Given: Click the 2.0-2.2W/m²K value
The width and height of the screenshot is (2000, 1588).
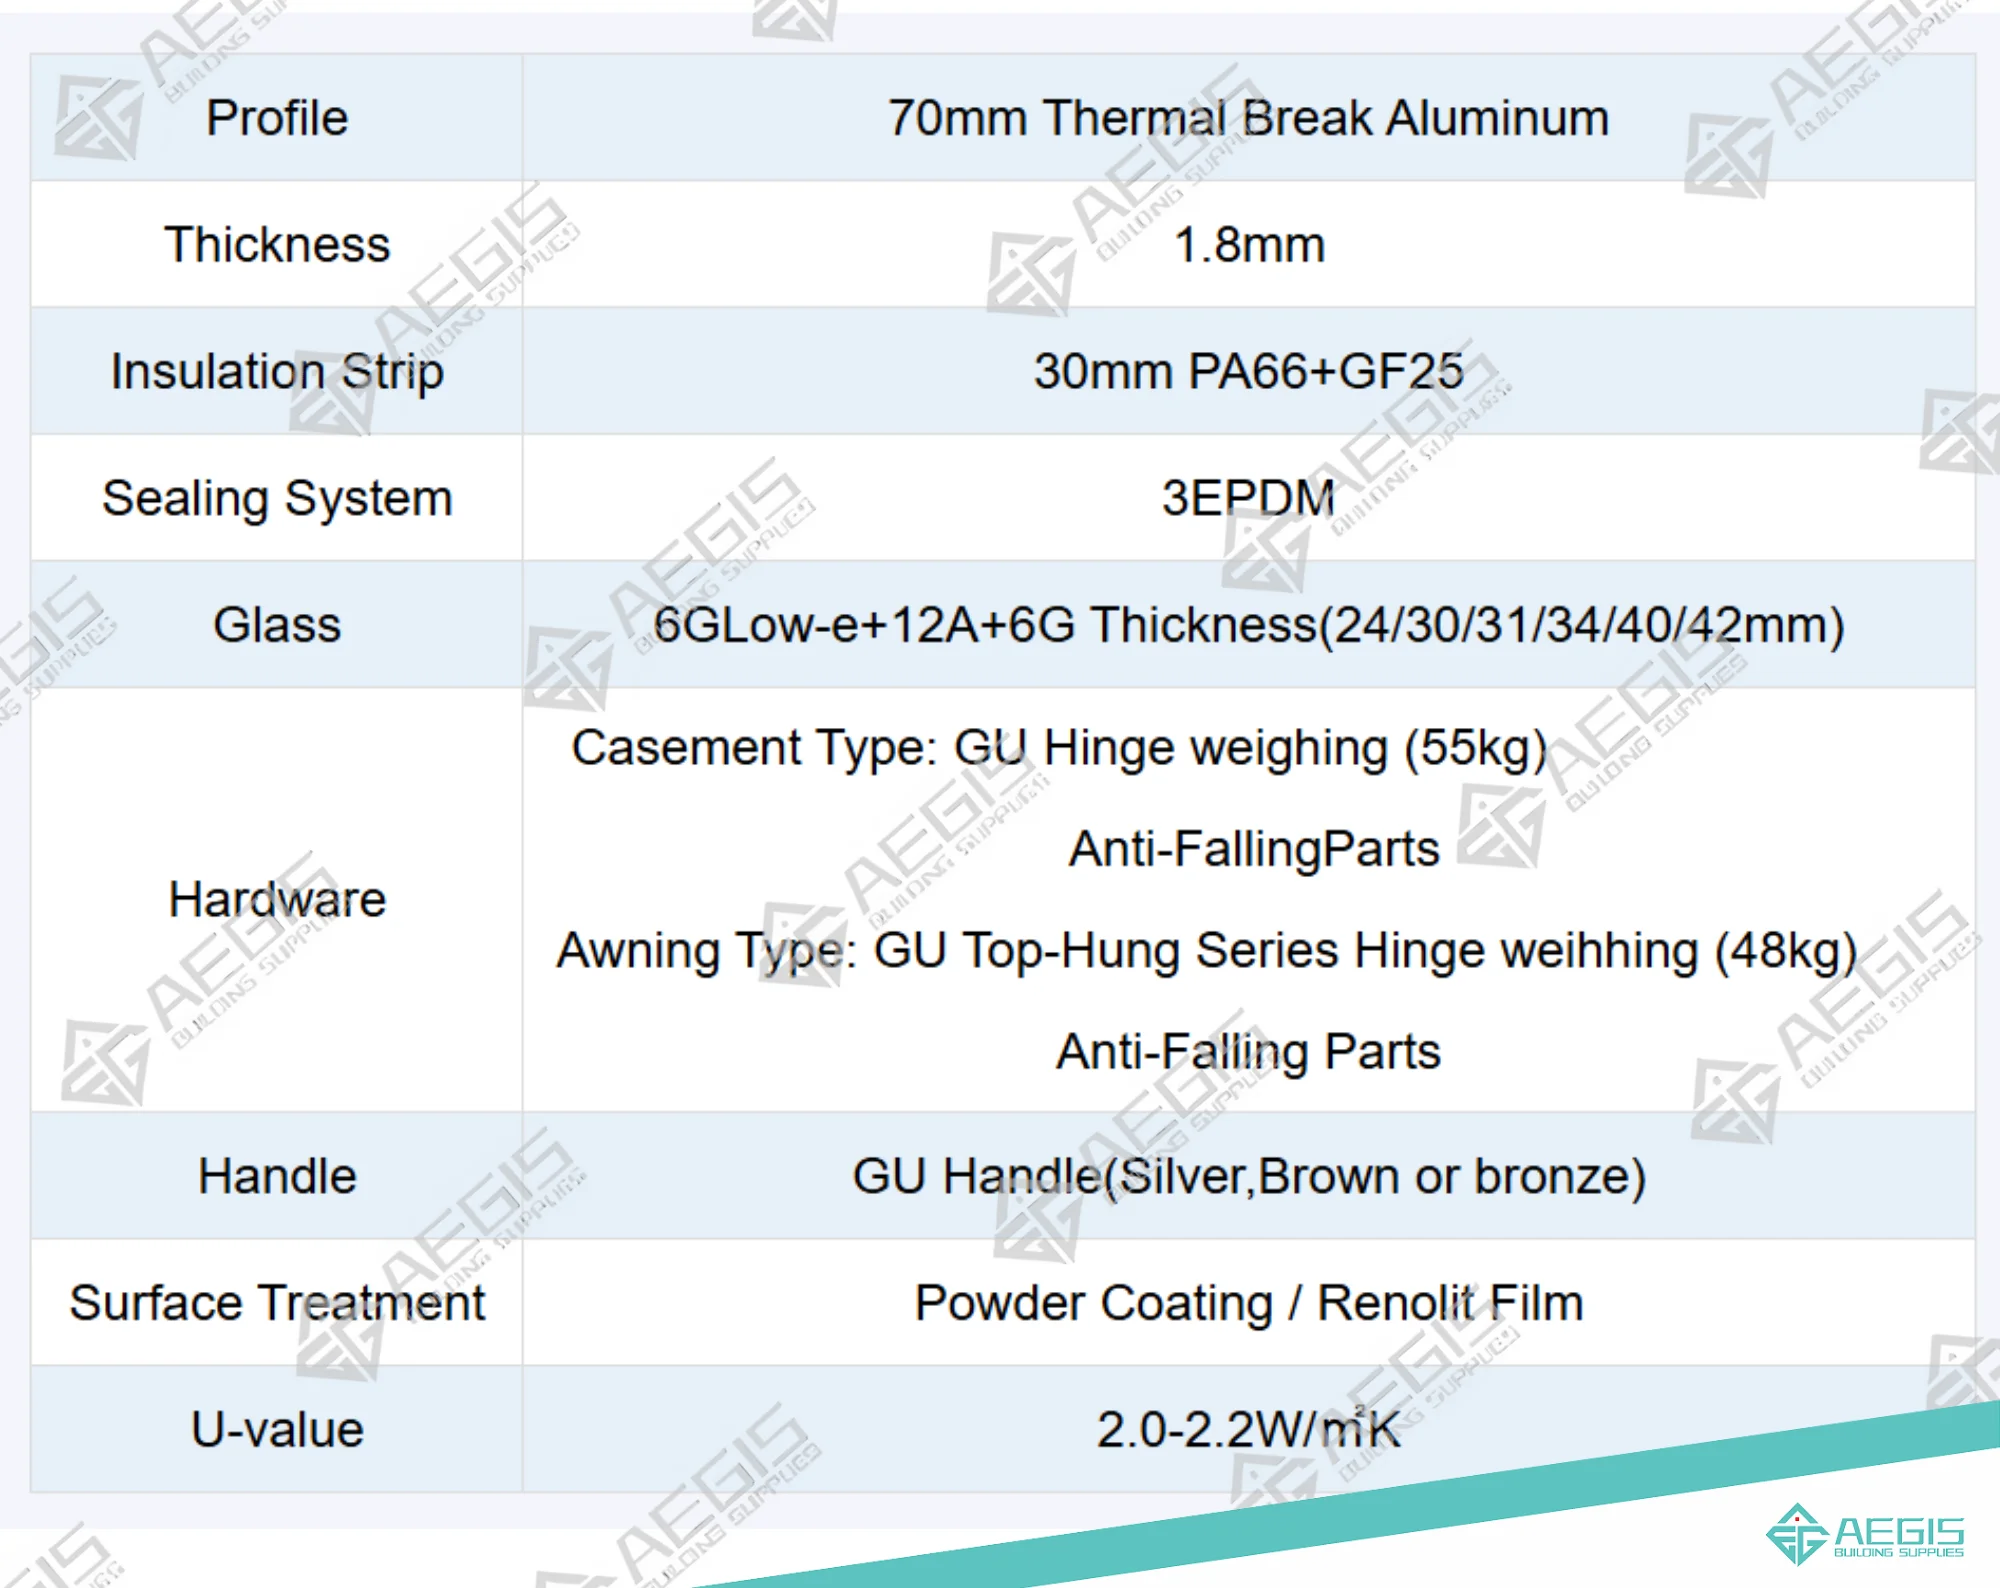Looking at the screenshot, I should pyautogui.click(x=1248, y=1430).
